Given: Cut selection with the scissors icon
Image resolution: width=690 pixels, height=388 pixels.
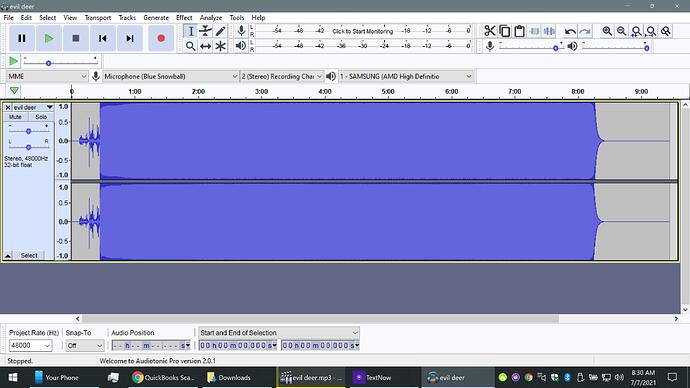Looking at the screenshot, I should (x=490, y=31).
